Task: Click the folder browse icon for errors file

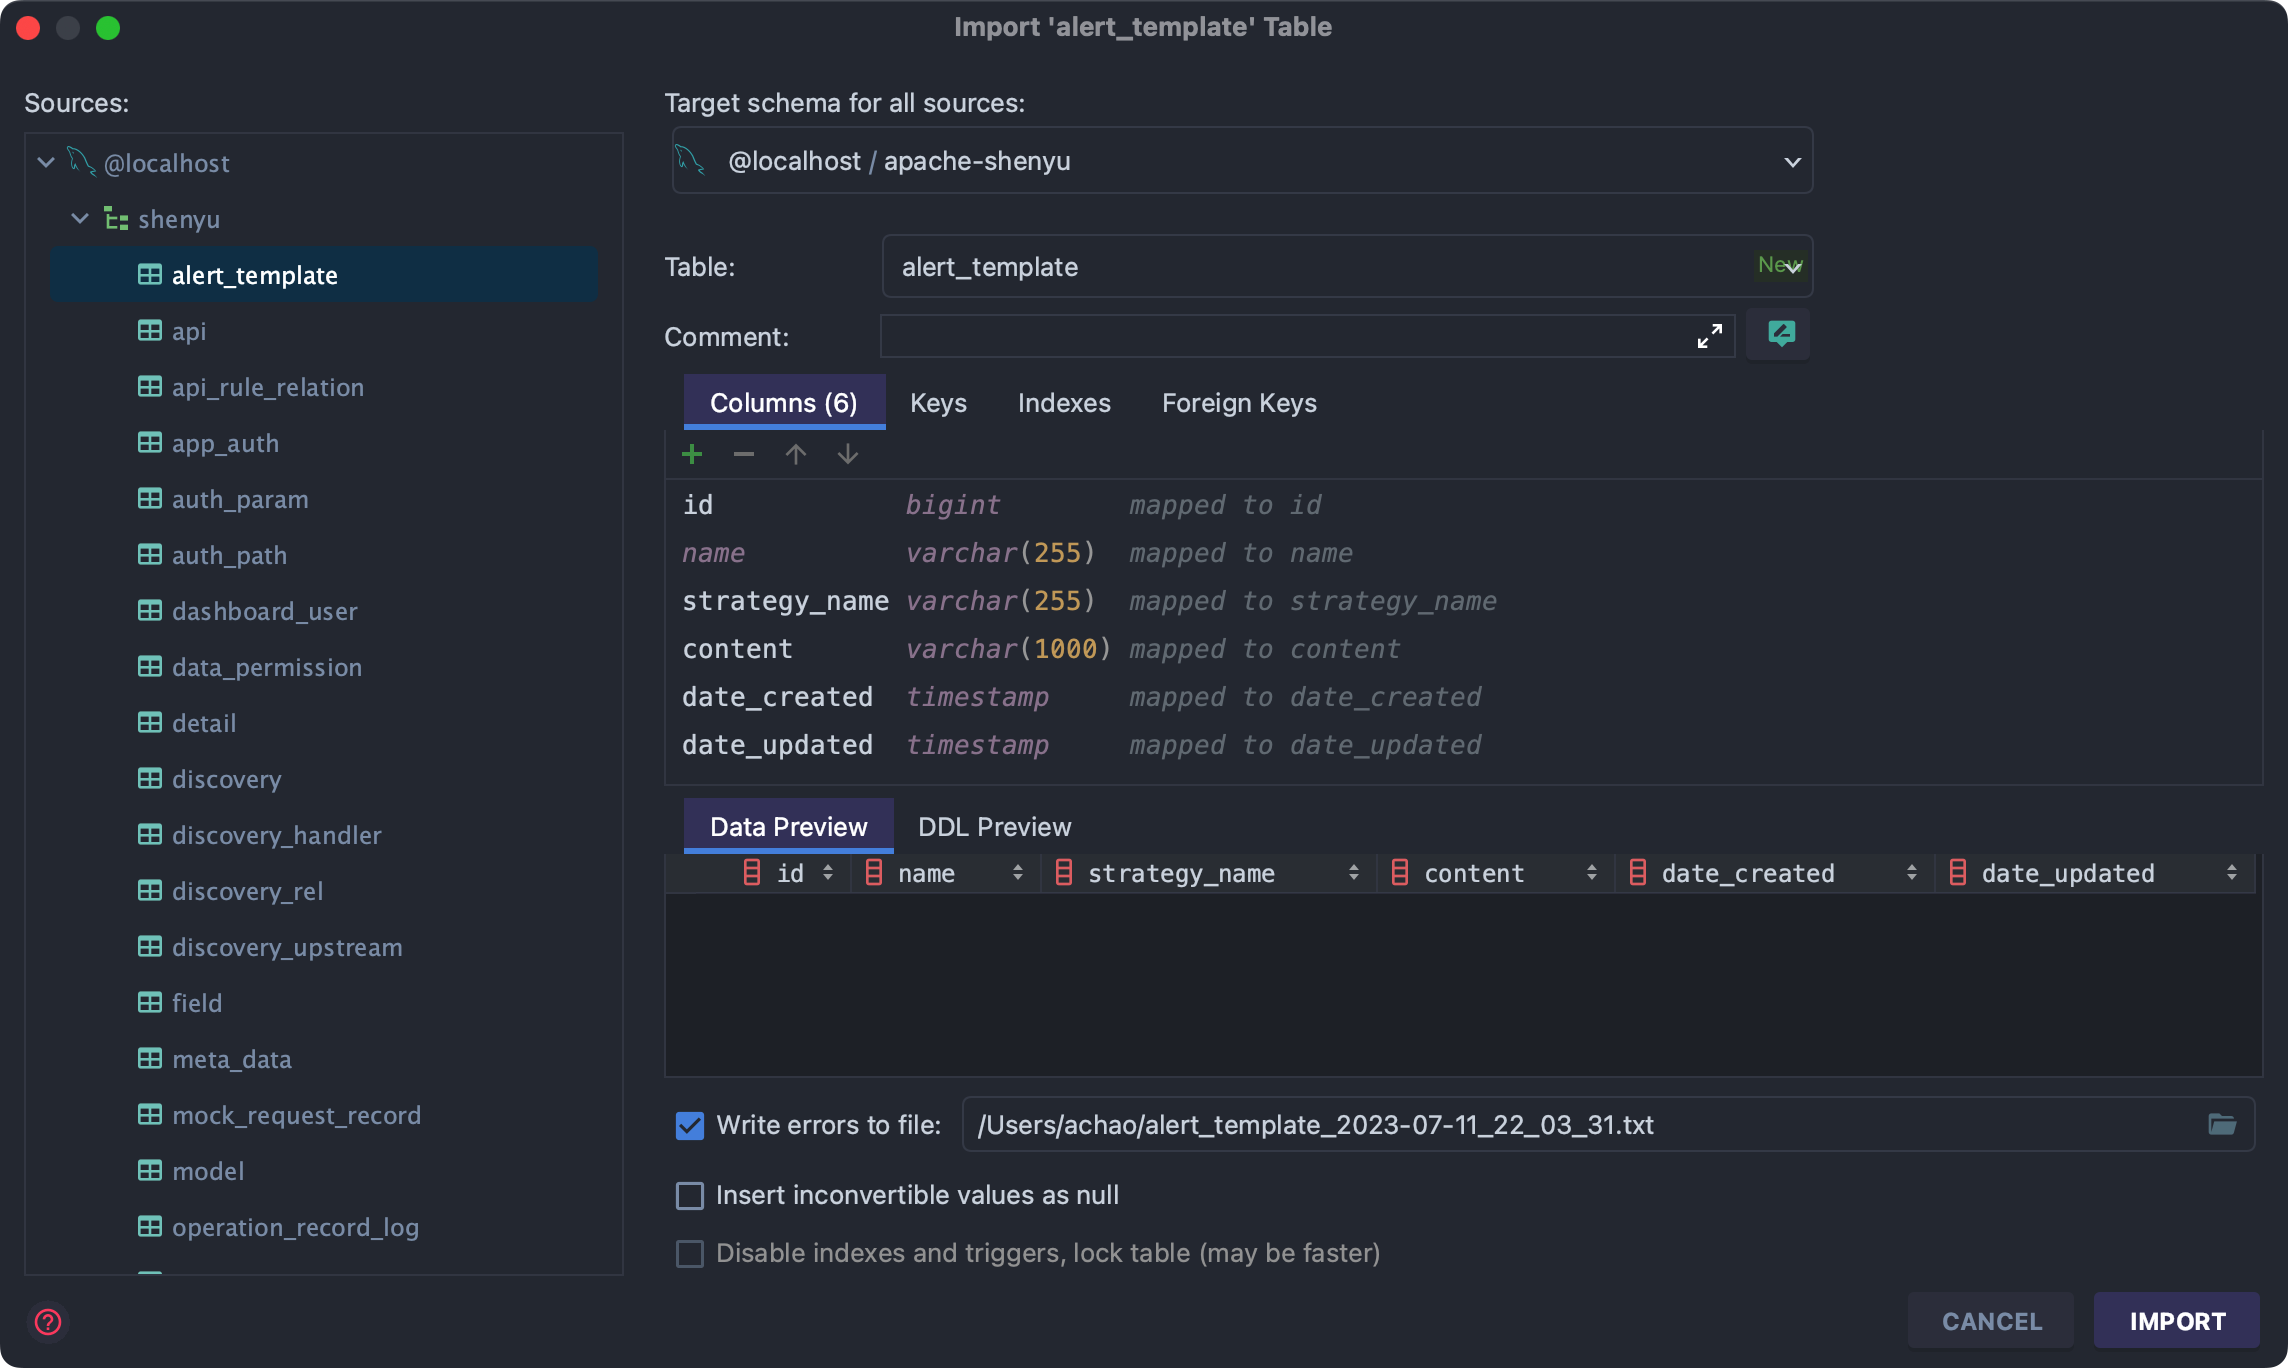Action: [x=2222, y=1125]
